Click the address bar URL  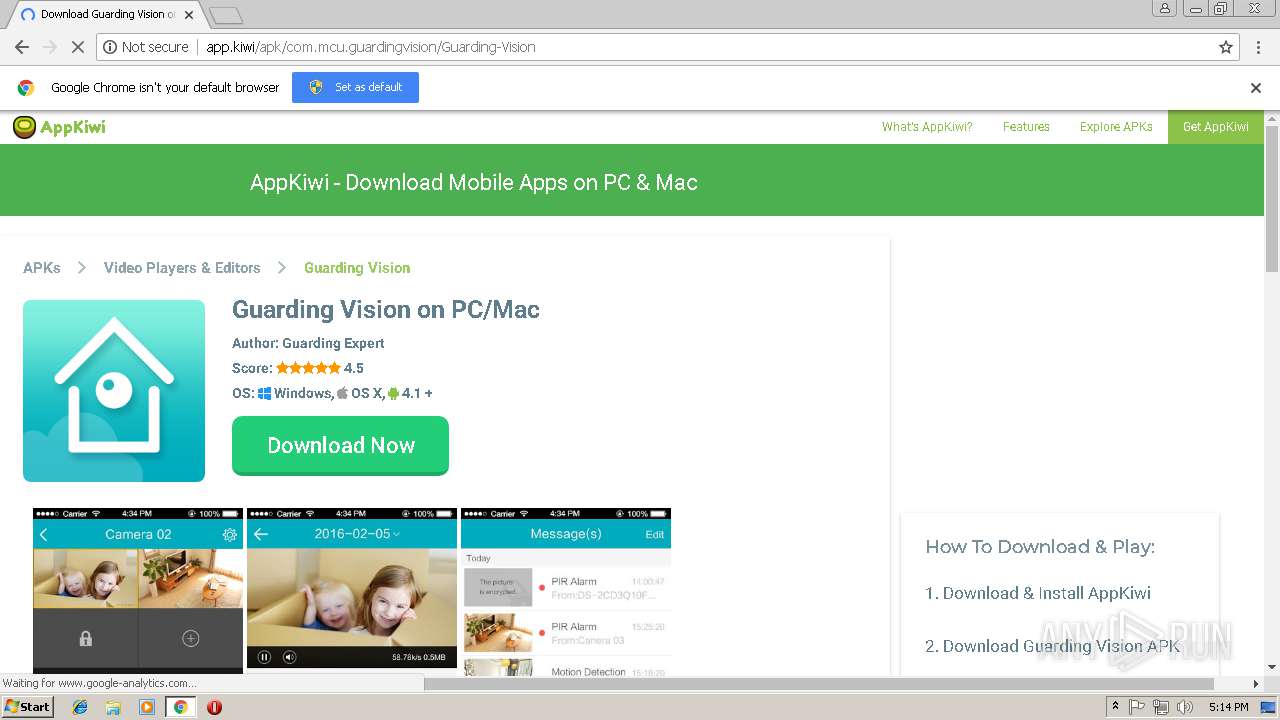pos(371,47)
